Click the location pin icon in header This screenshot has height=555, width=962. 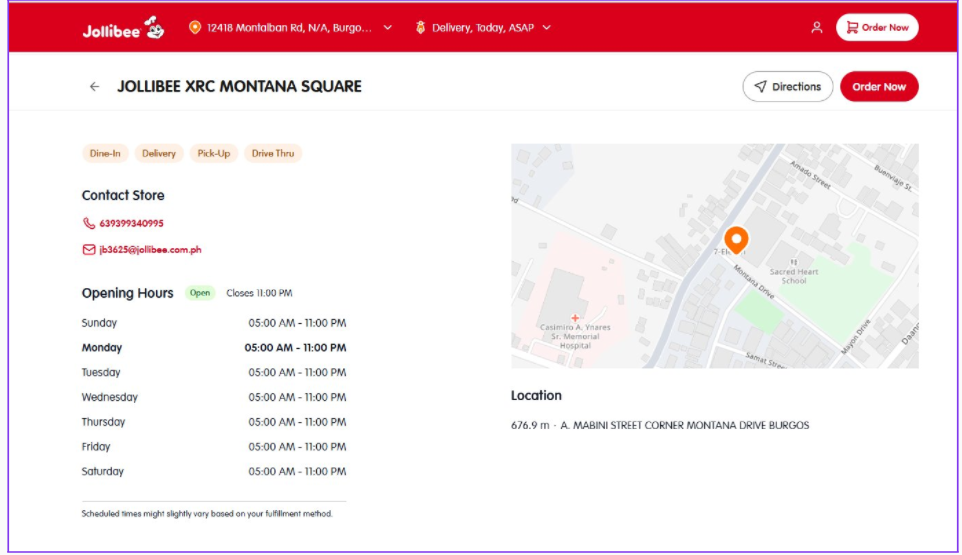tap(195, 28)
